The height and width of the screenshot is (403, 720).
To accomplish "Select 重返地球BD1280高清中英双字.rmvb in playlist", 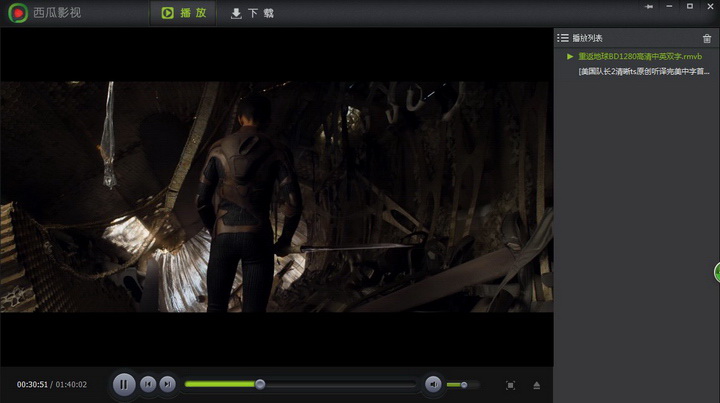I will 640,56.
